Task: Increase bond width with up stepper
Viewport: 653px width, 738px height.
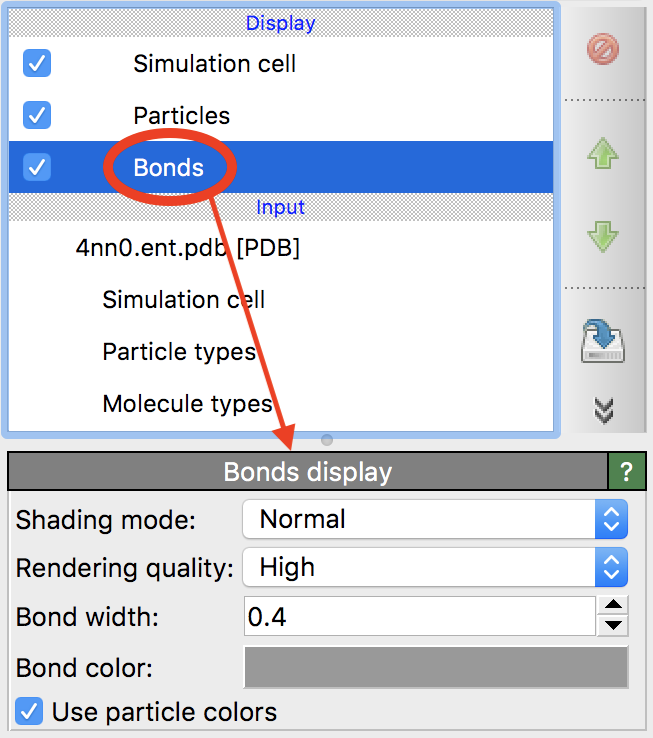Action: click(x=616, y=605)
